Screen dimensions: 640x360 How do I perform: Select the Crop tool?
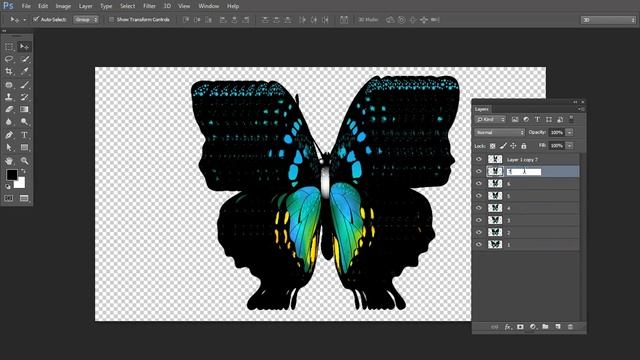pos(9,71)
